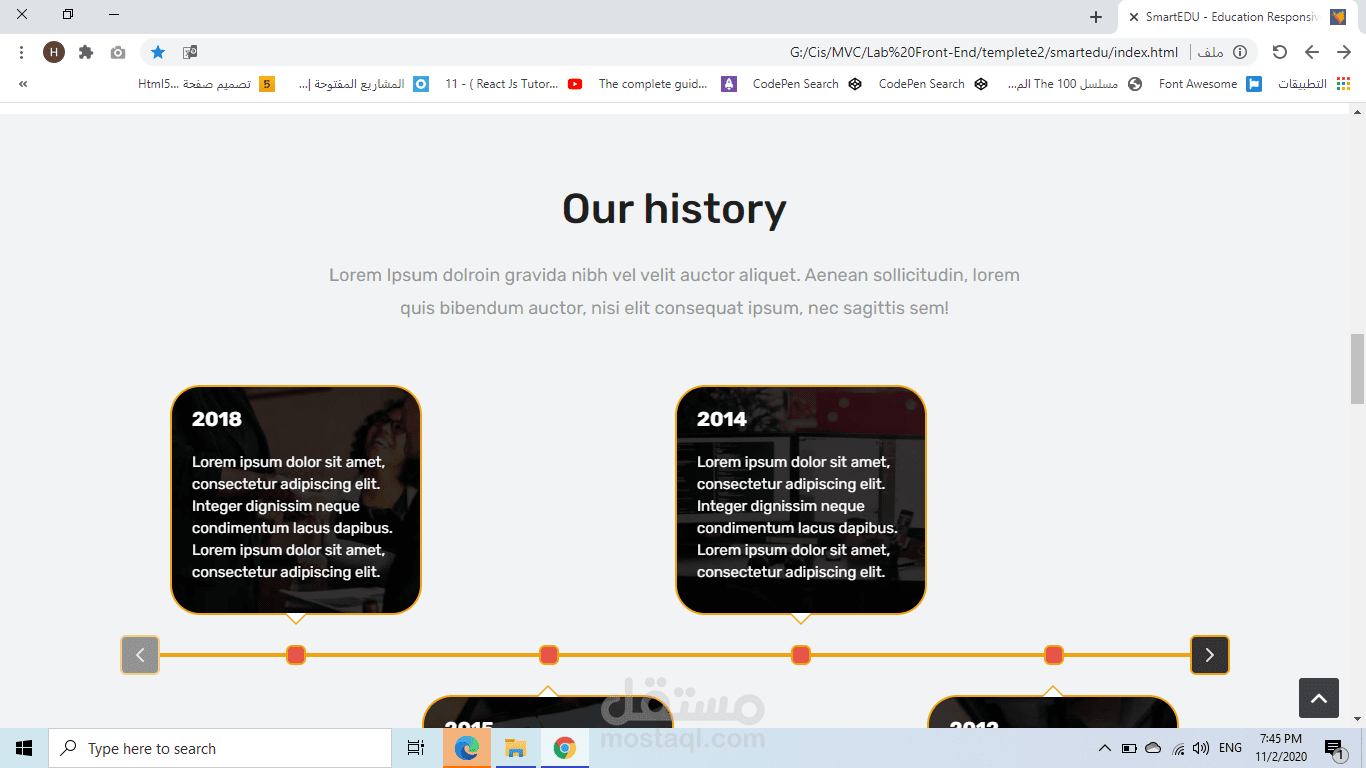Open the المشاريع المفتوحة bookmark
This screenshot has height=768, width=1366.
364,84
